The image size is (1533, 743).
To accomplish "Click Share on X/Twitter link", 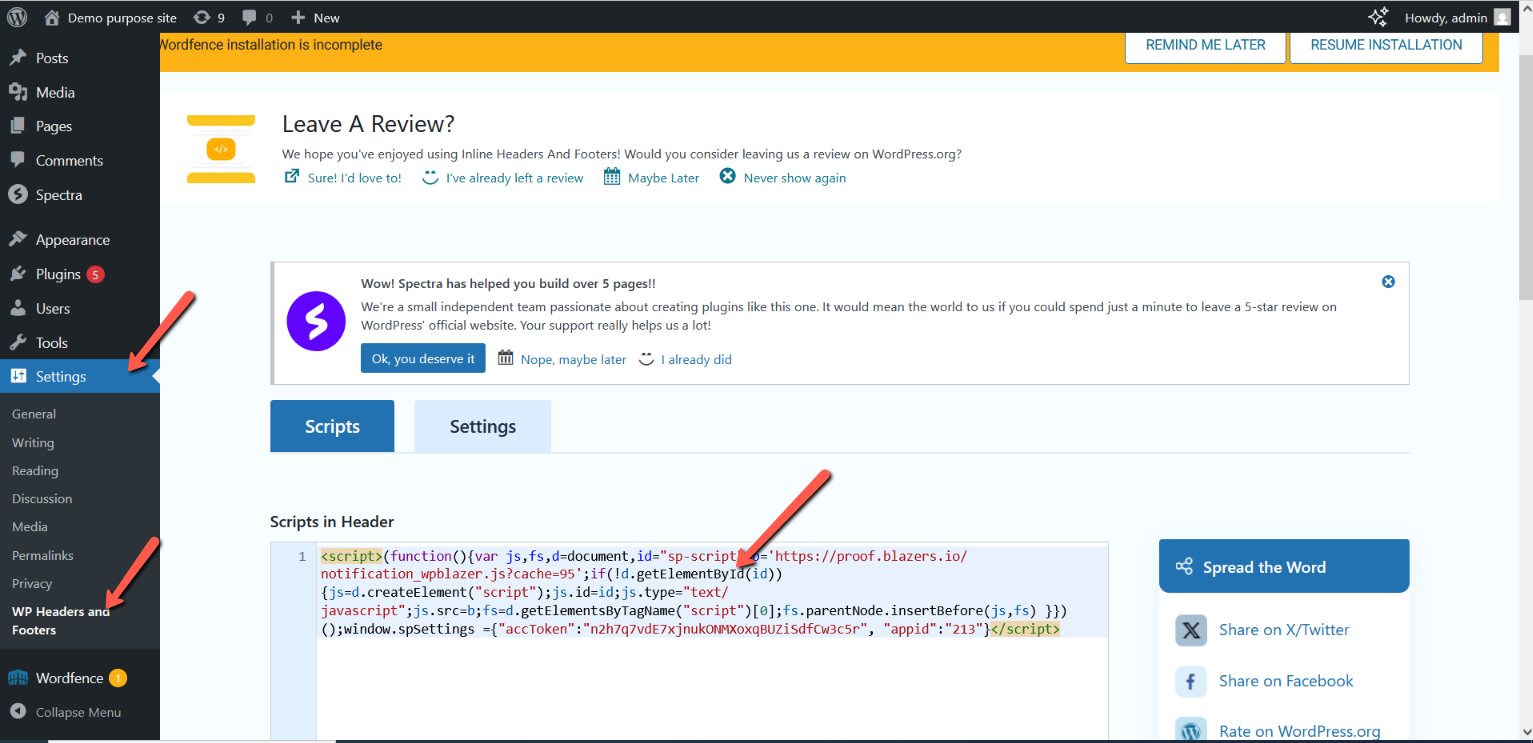I will click(1284, 630).
